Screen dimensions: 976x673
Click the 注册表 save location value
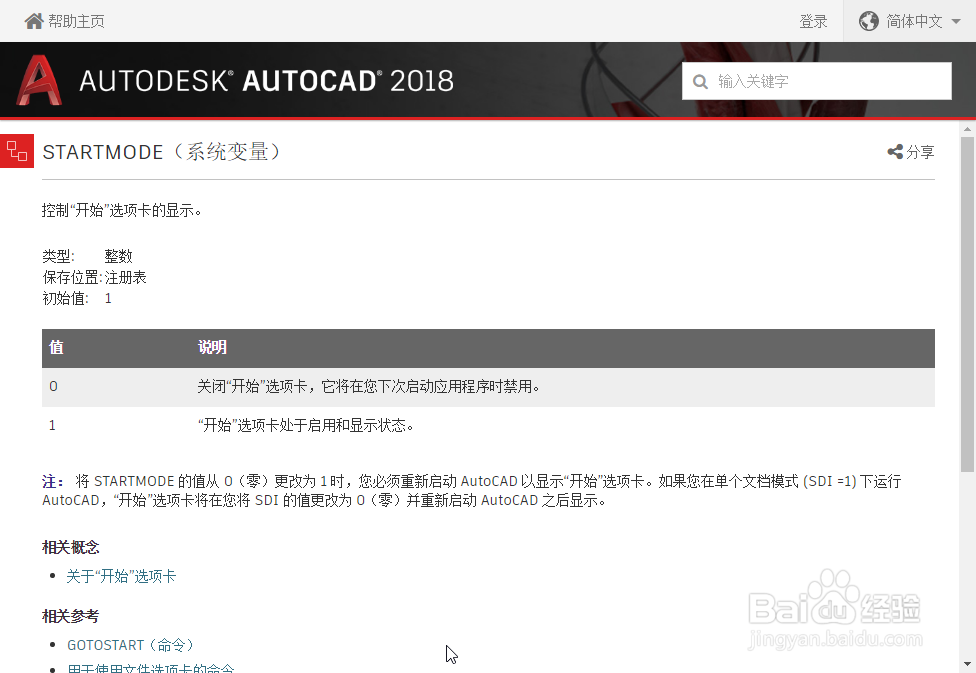click(x=126, y=278)
